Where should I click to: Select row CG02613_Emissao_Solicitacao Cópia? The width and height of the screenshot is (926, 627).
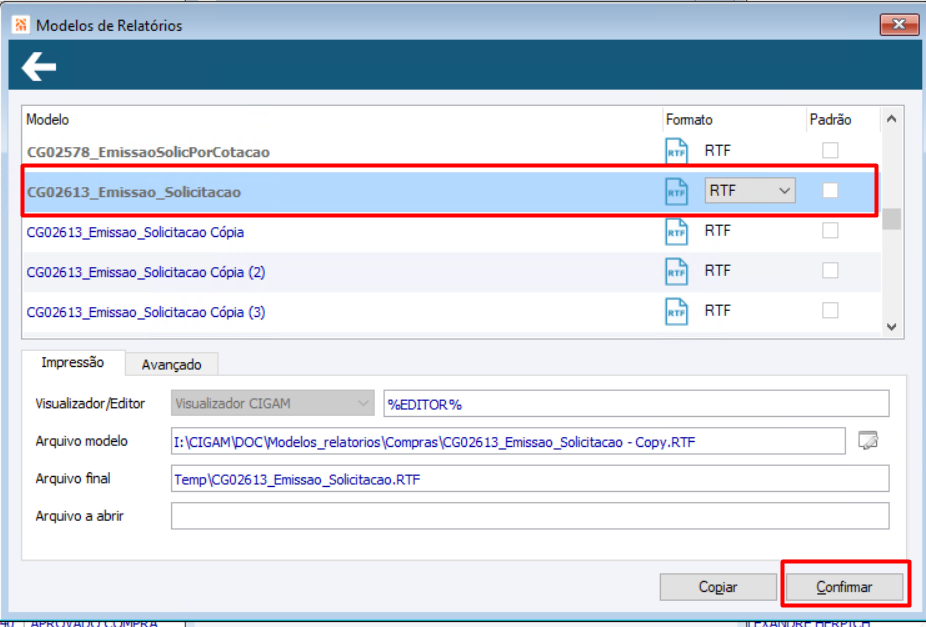coord(452,232)
